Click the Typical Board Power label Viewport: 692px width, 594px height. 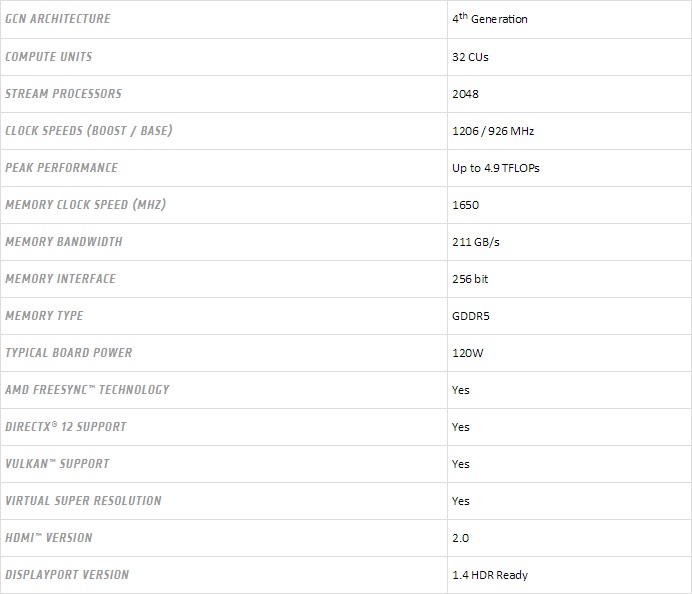[x=68, y=353]
